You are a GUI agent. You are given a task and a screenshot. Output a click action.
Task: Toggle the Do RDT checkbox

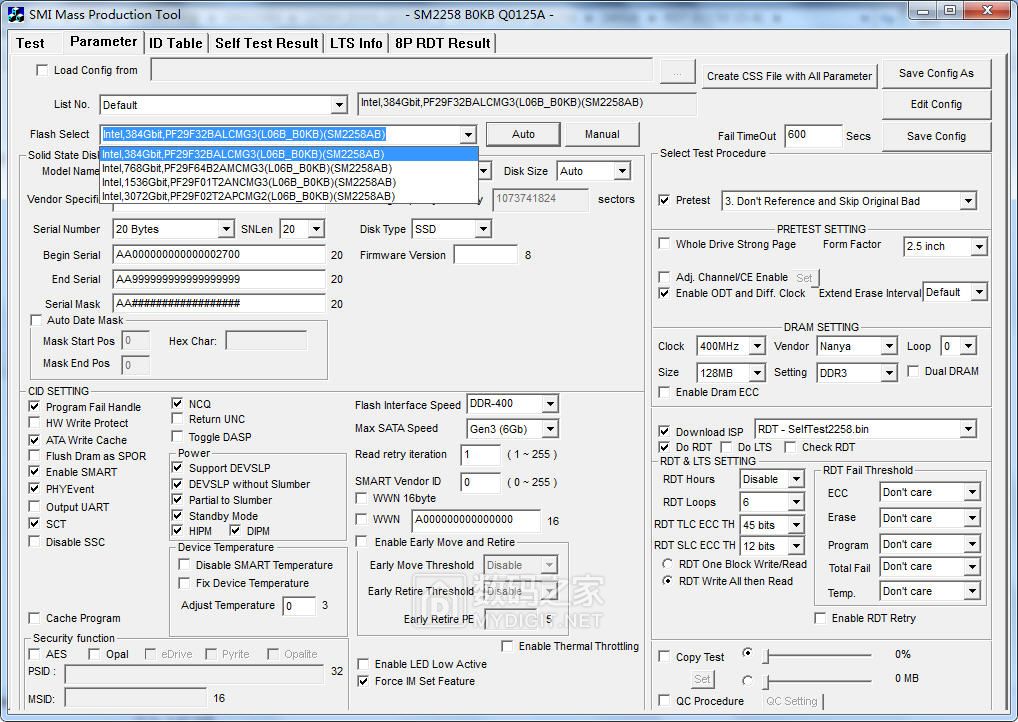click(664, 447)
